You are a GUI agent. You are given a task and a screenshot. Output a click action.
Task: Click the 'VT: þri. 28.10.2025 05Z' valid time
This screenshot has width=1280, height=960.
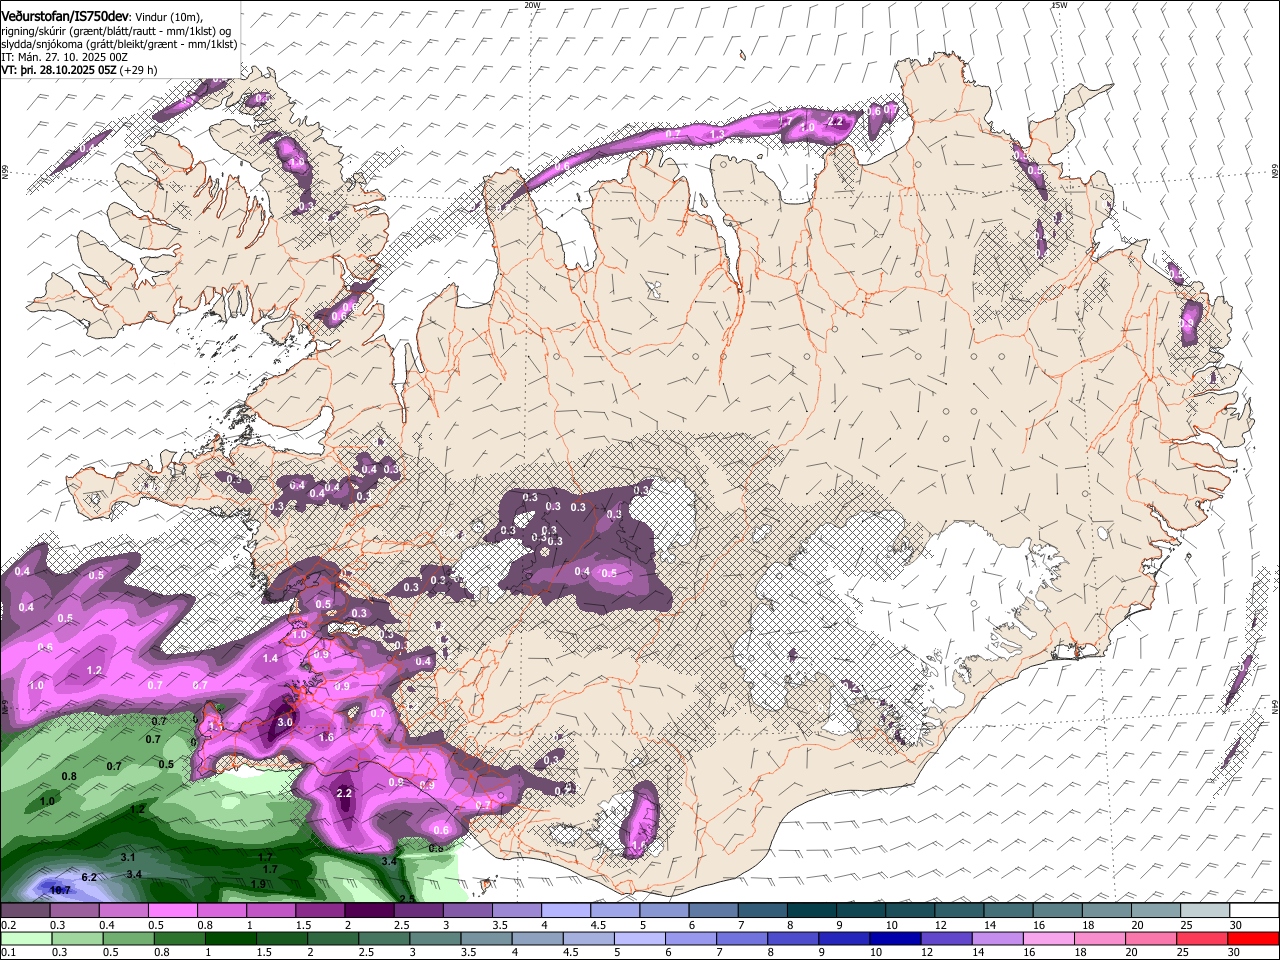58,70
